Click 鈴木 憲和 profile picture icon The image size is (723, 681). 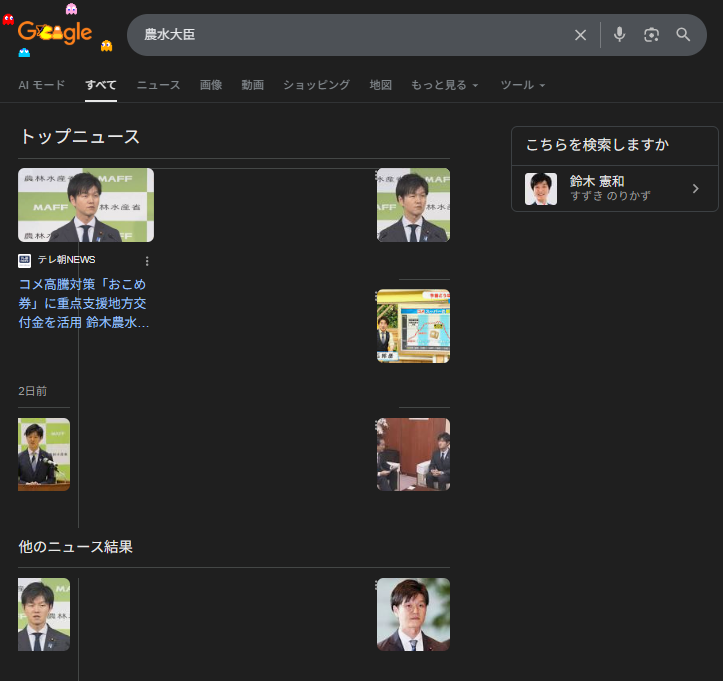point(541,189)
